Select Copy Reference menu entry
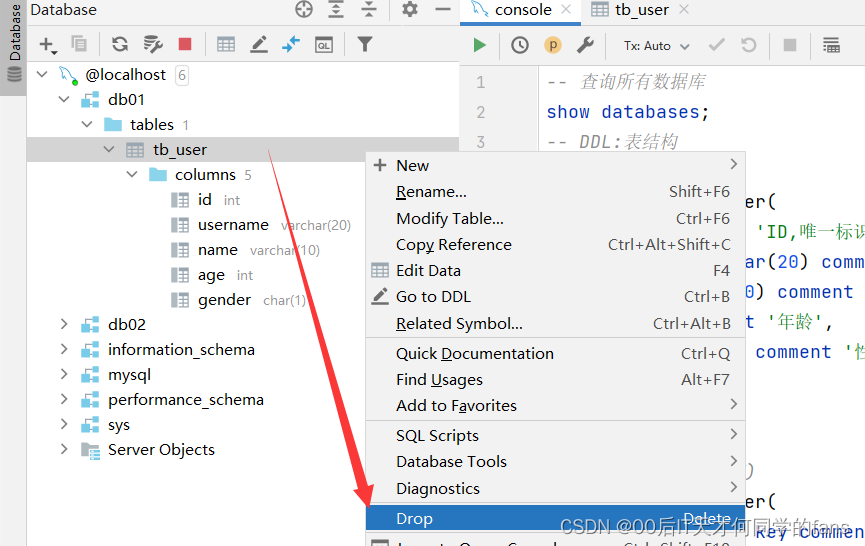This screenshot has width=865, height=546. 556,244
